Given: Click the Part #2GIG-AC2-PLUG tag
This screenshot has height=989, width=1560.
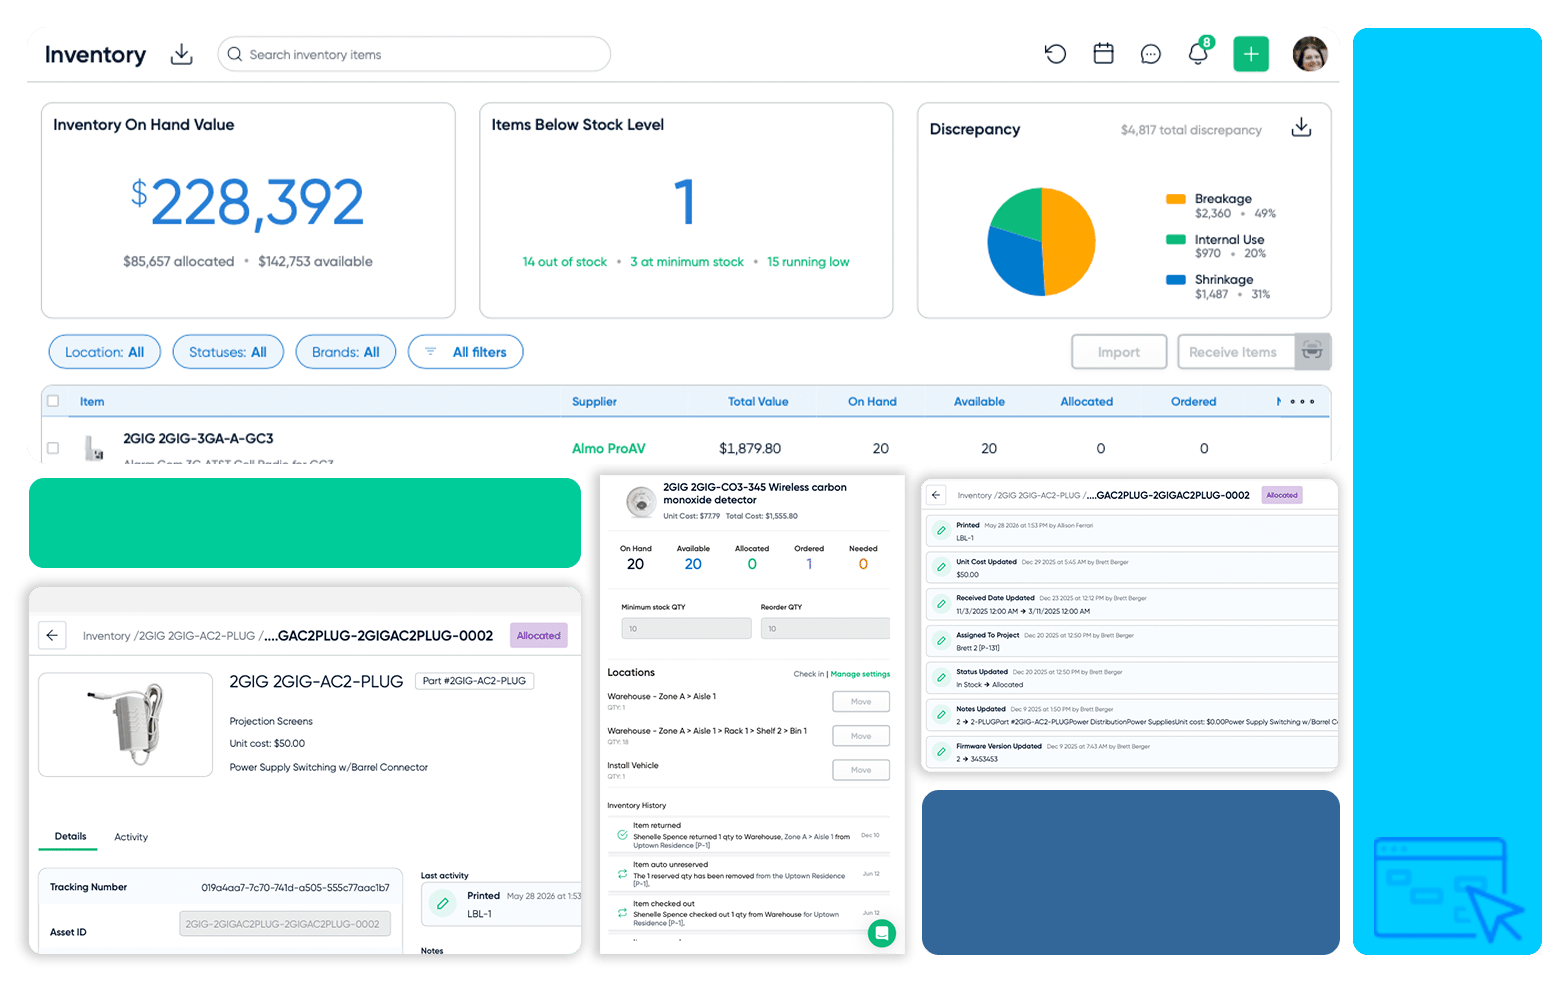Looking at the screenshot, I should [x=474, y=681].
